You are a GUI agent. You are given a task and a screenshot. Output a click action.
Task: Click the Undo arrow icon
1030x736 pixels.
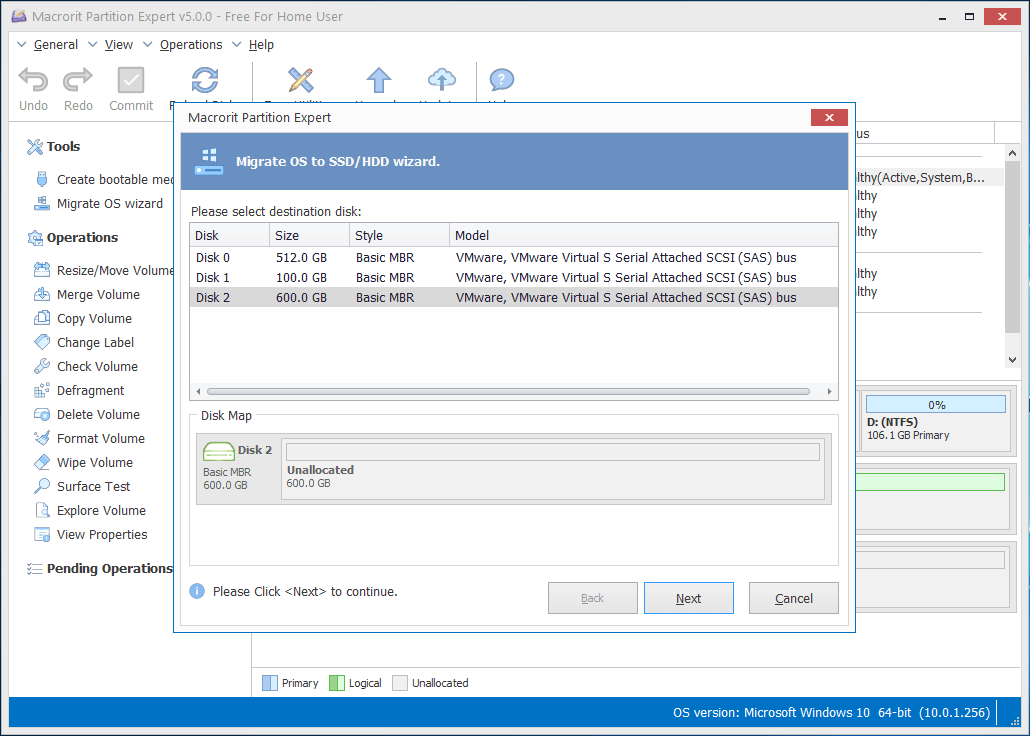[33, 80]
